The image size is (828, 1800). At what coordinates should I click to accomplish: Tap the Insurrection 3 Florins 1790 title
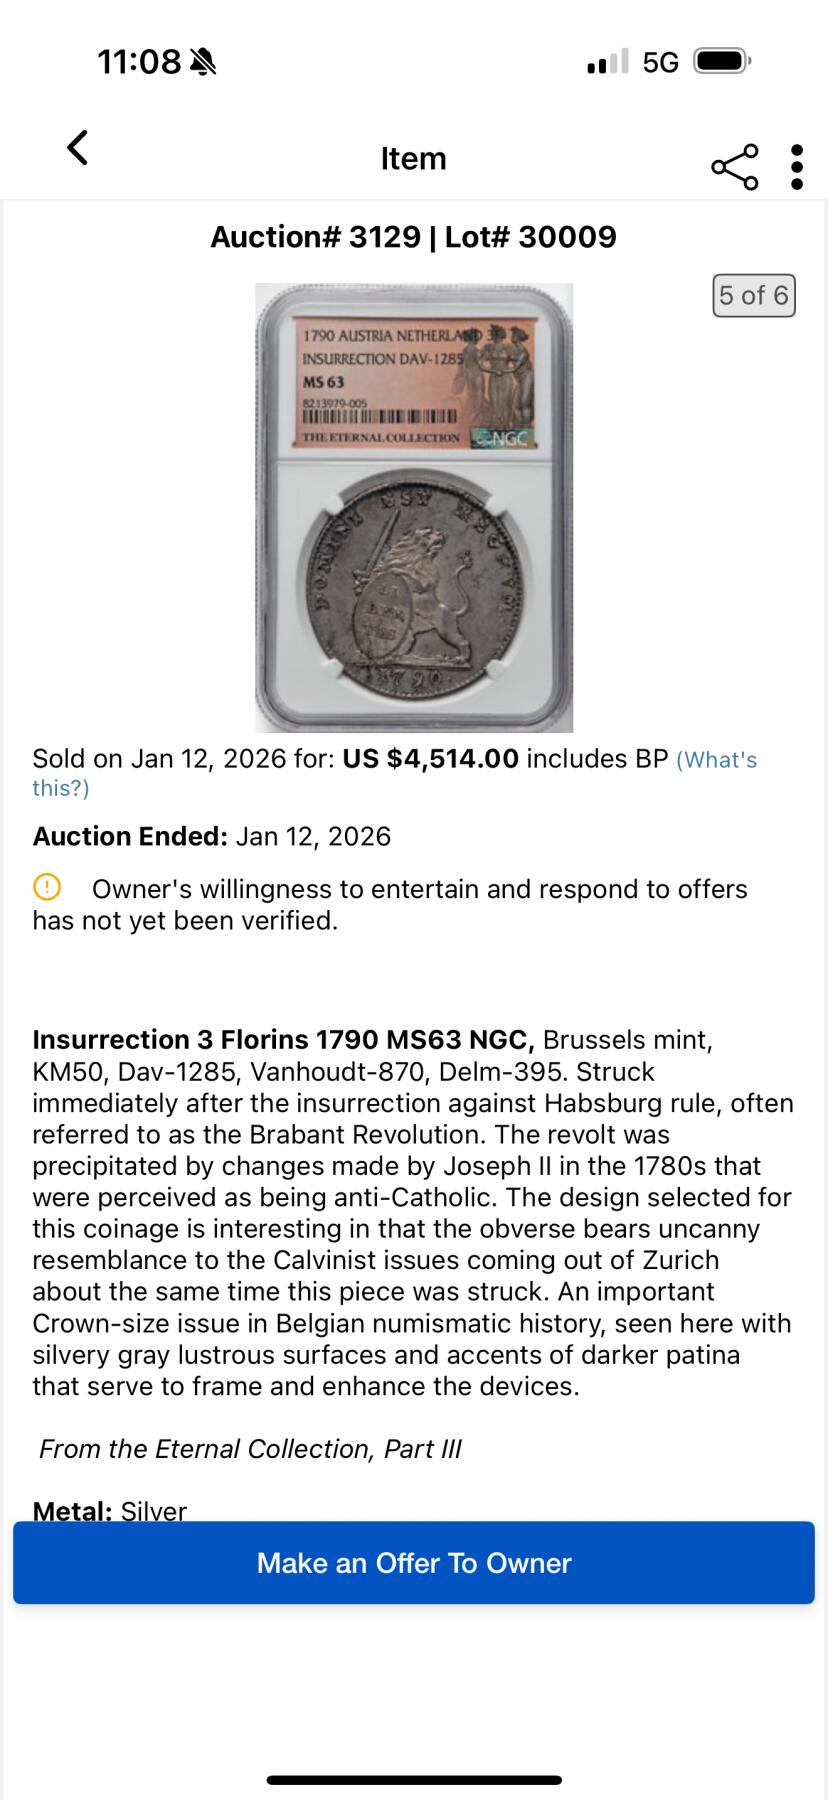pos(283,1040)
